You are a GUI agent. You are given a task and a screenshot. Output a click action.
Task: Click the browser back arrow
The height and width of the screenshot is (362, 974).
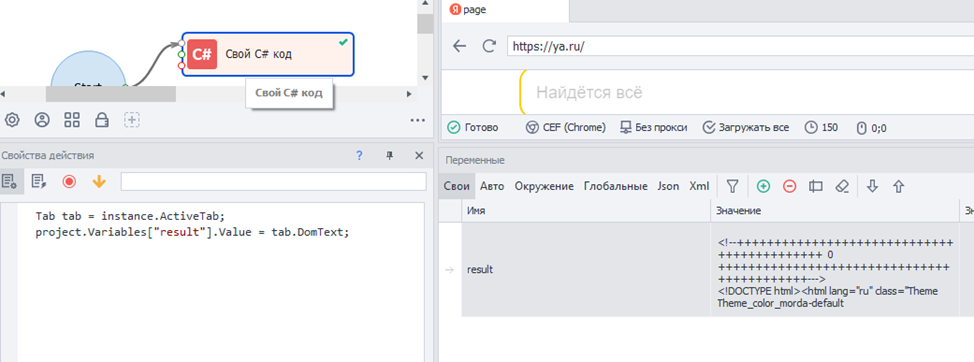click(459, 47)
